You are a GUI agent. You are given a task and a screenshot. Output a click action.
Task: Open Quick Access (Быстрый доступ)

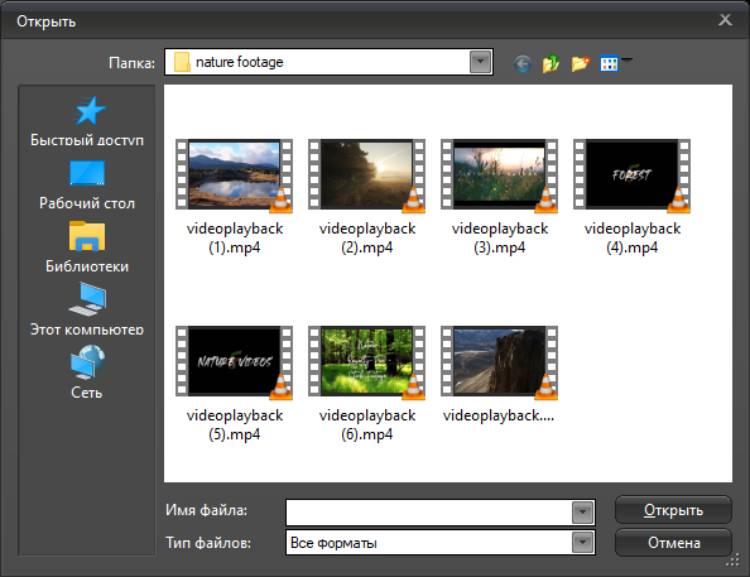pyautogui.click(x=87, y=121)
